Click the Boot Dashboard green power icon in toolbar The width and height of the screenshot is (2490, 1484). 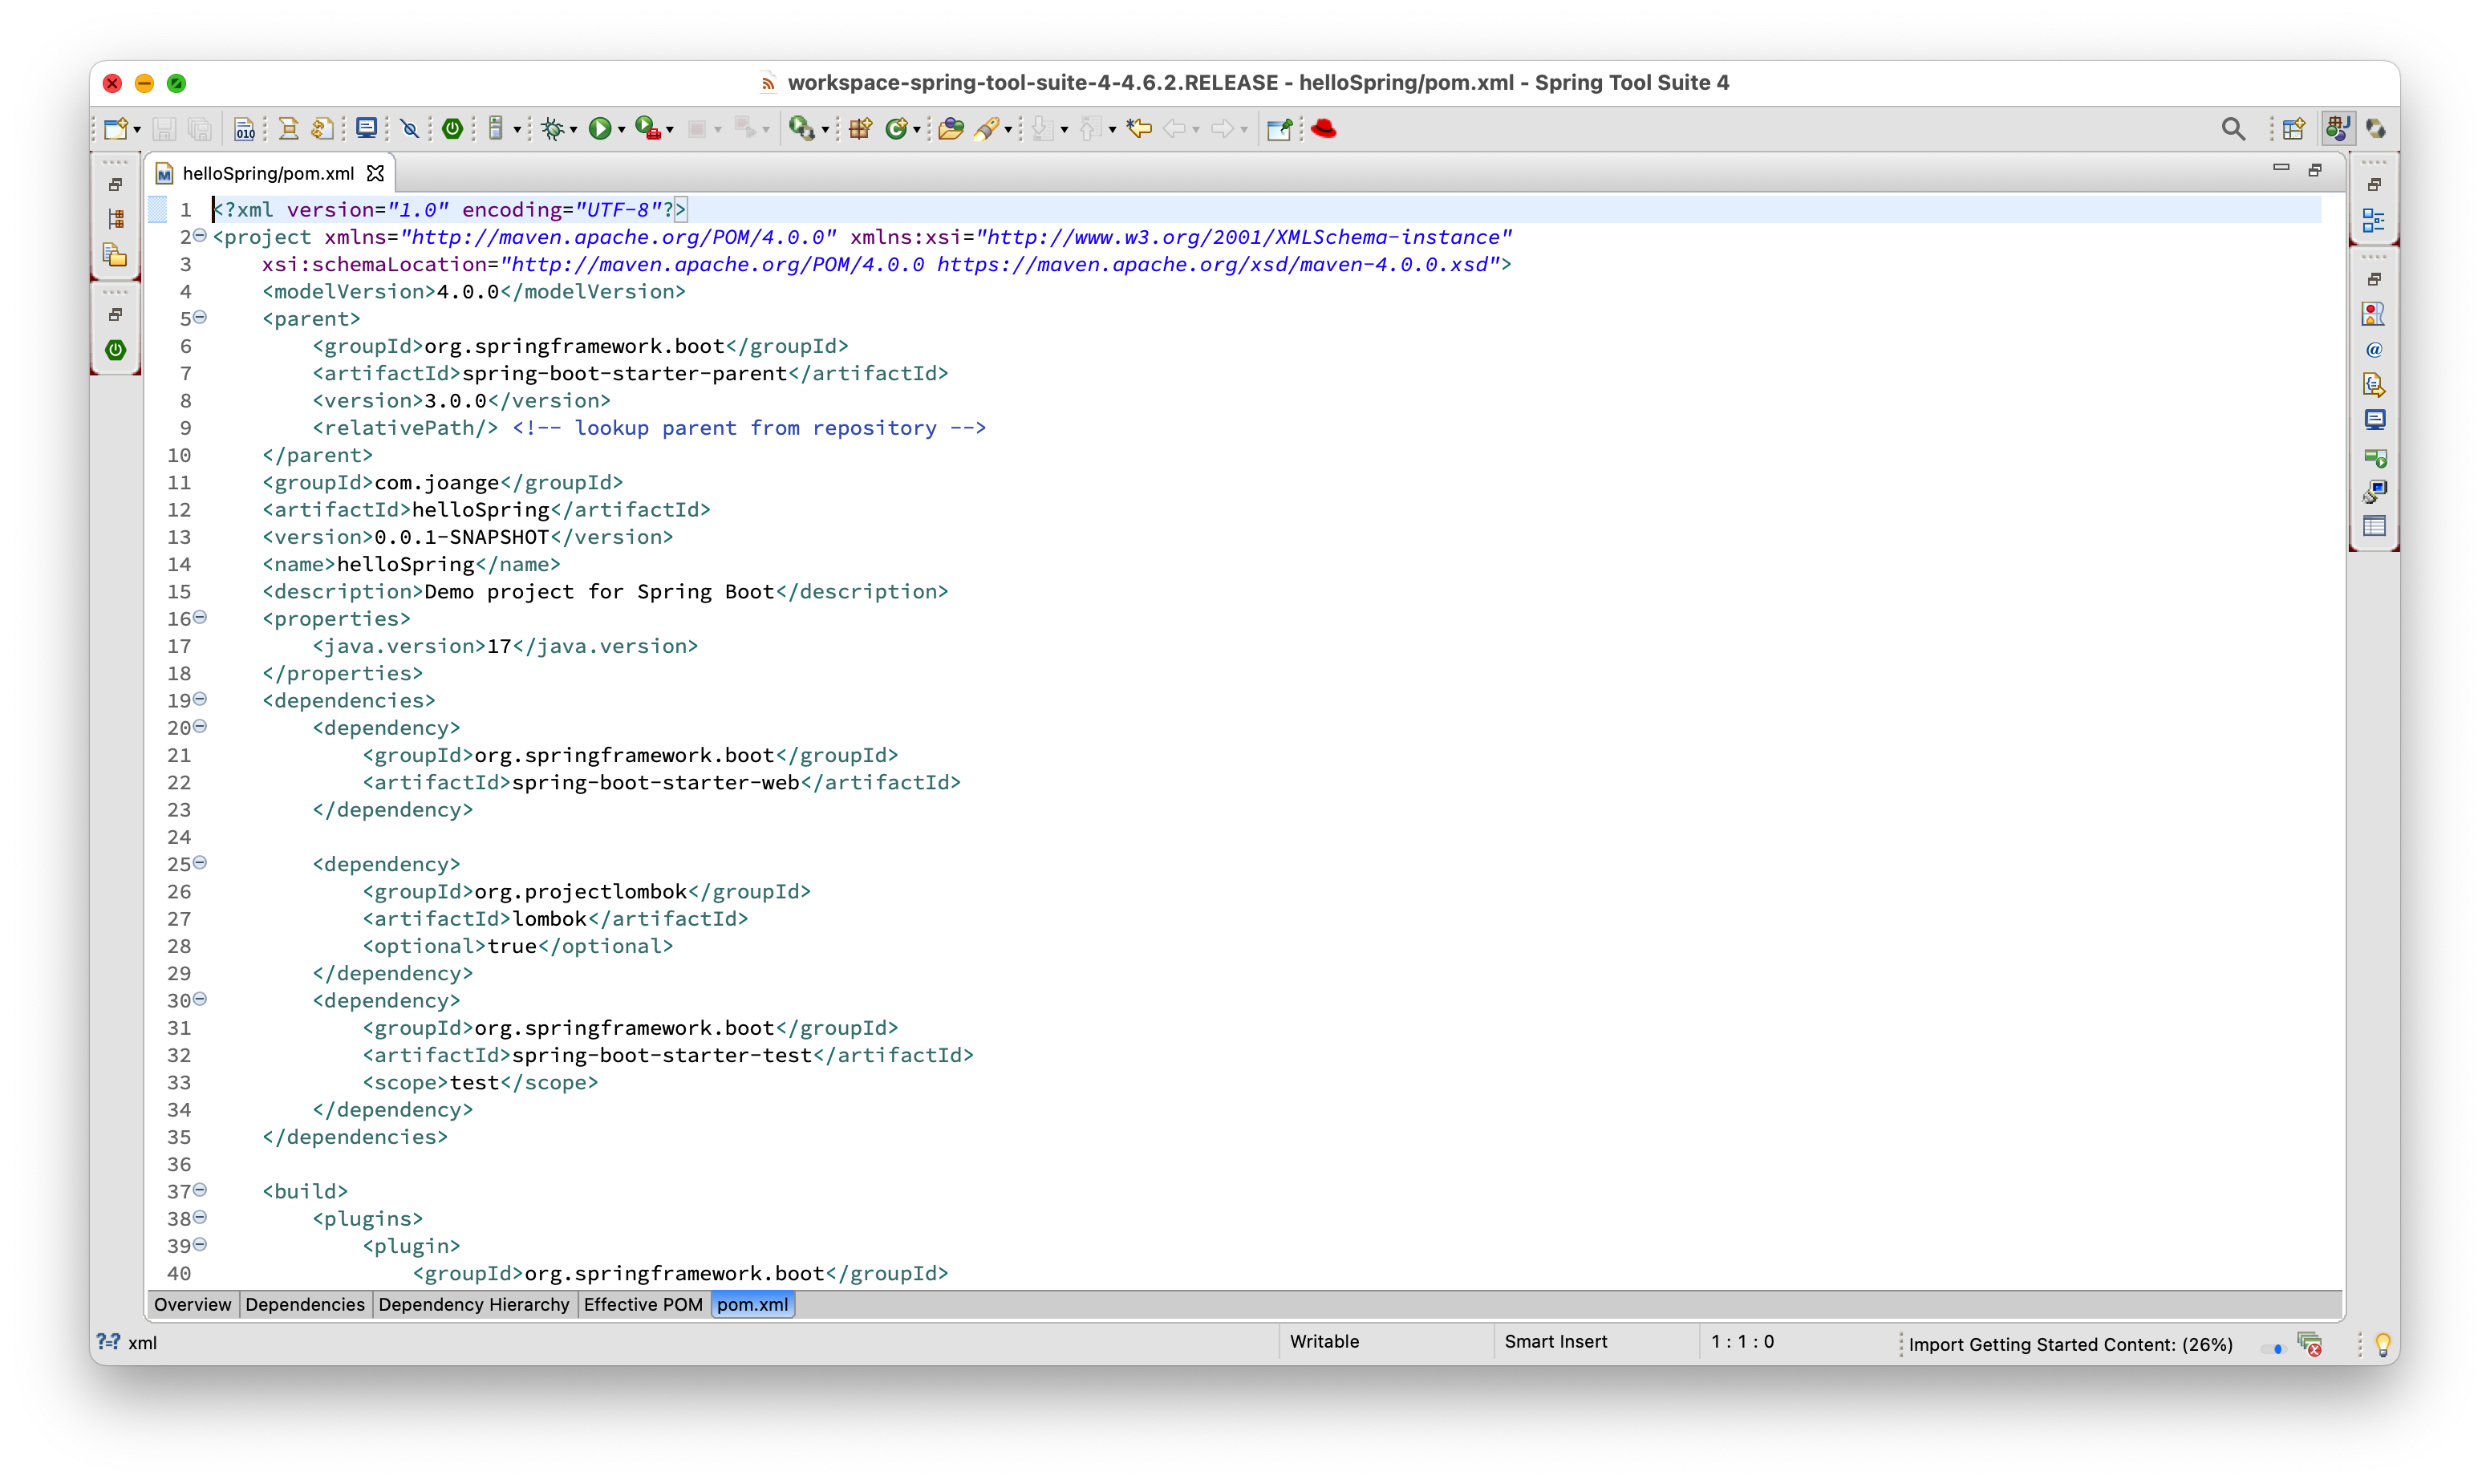click(x=452, y=128)
